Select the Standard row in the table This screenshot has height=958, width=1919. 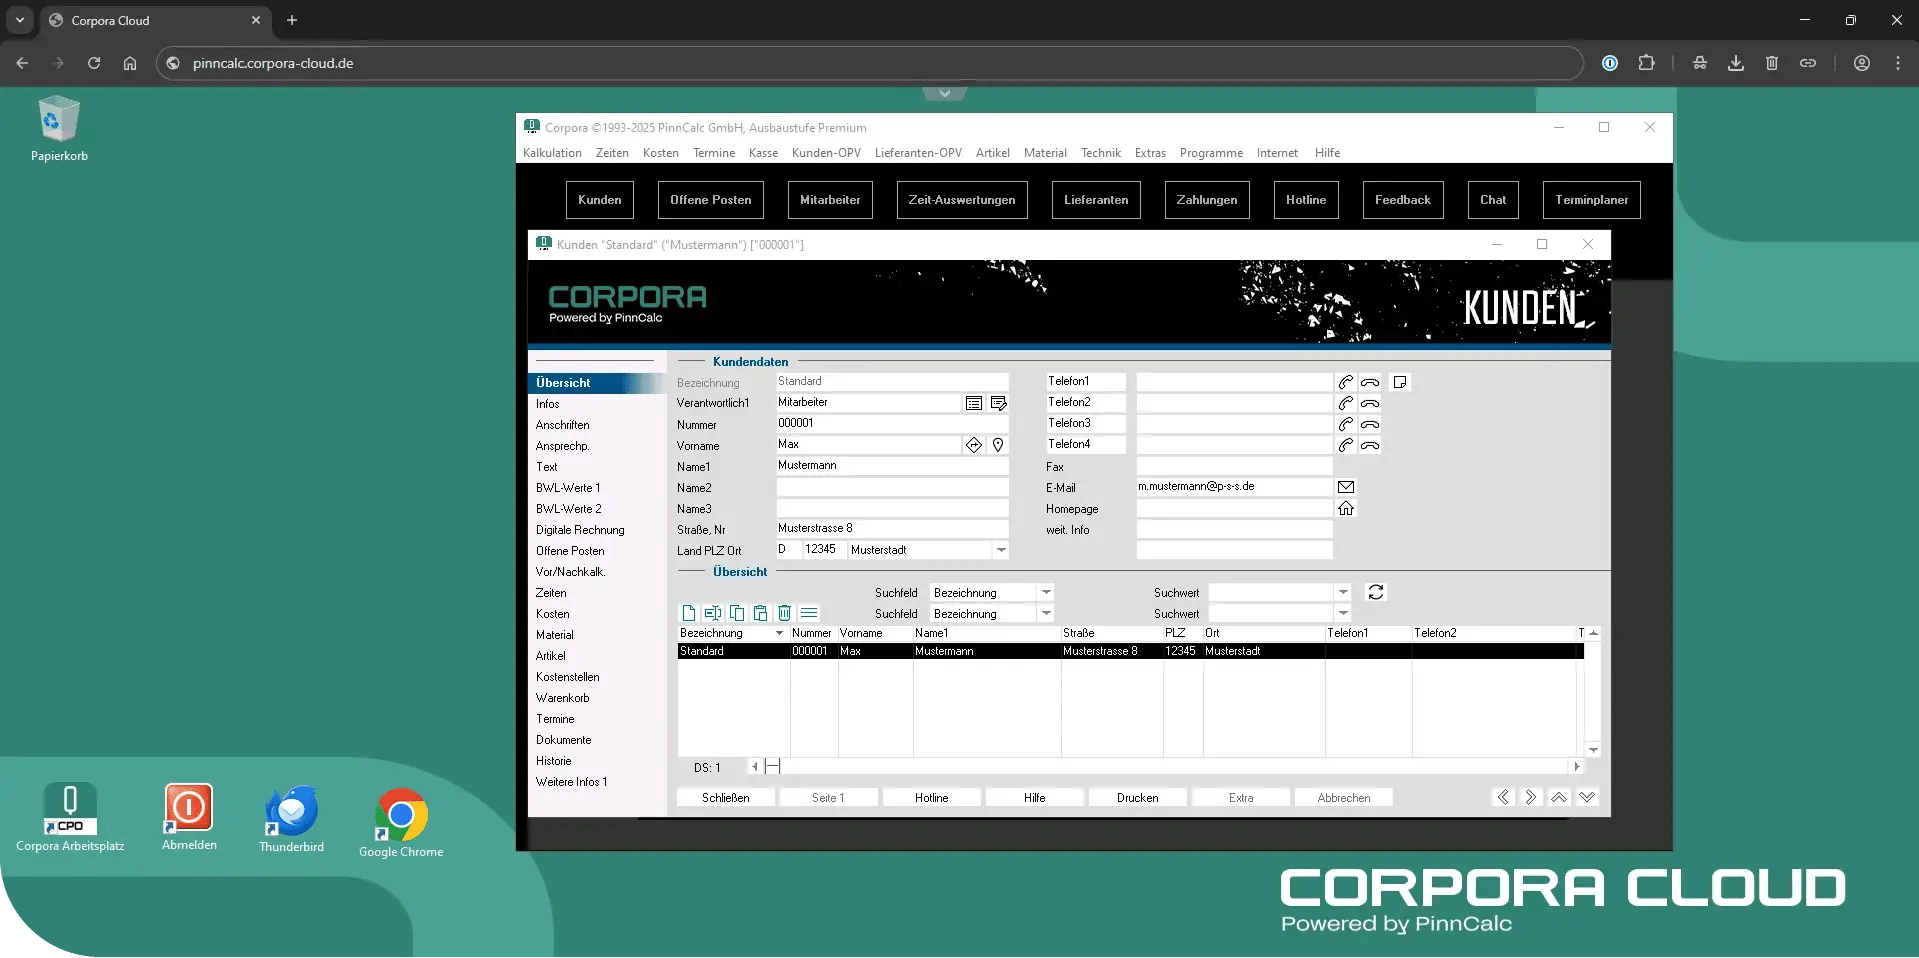coord(1130,651)
